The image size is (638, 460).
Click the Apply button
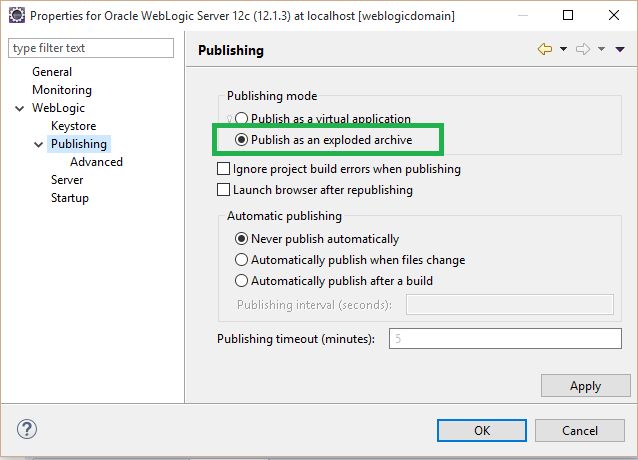(x=586, y=386)
